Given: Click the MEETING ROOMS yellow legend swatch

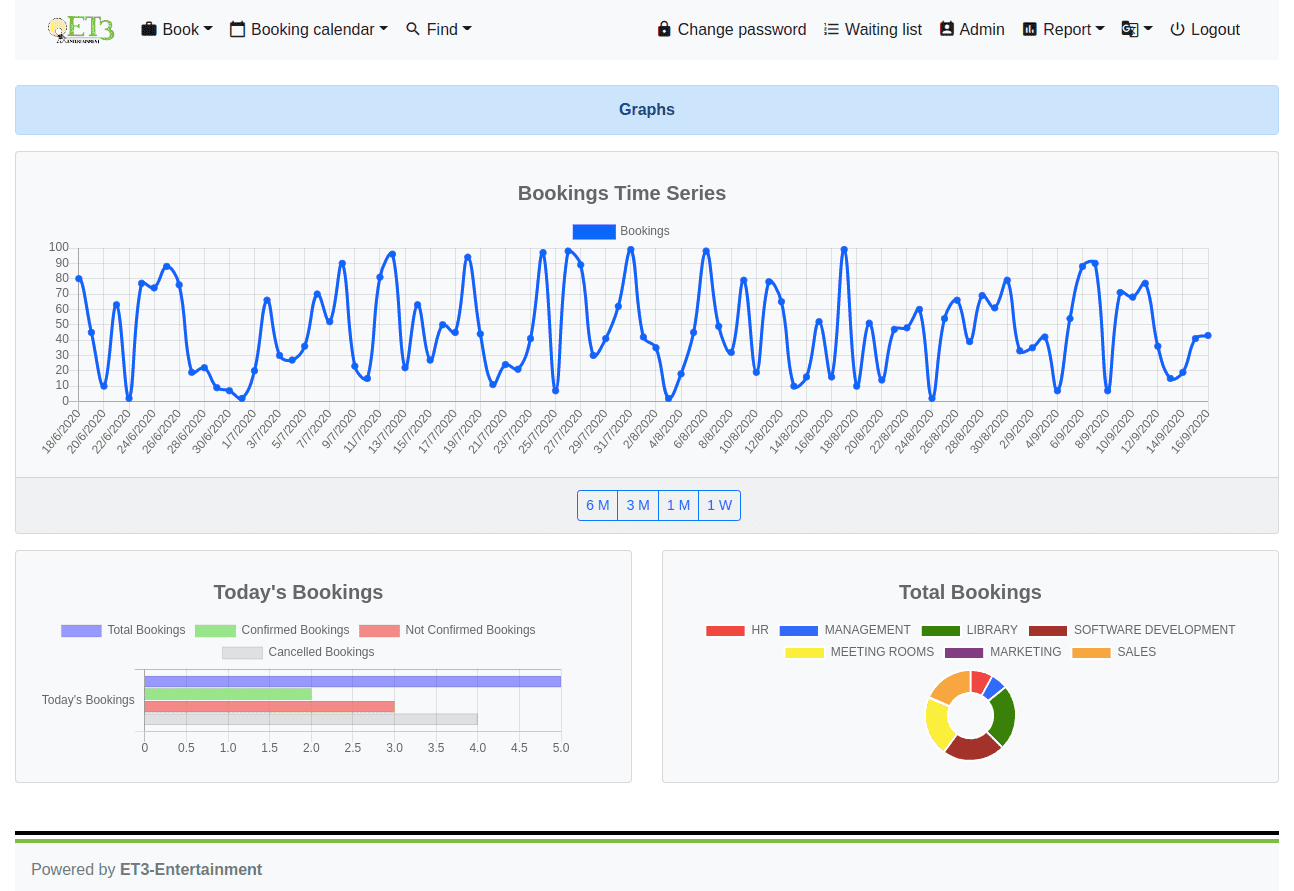Looking at the screenshot, I should [x=805, y=652].
